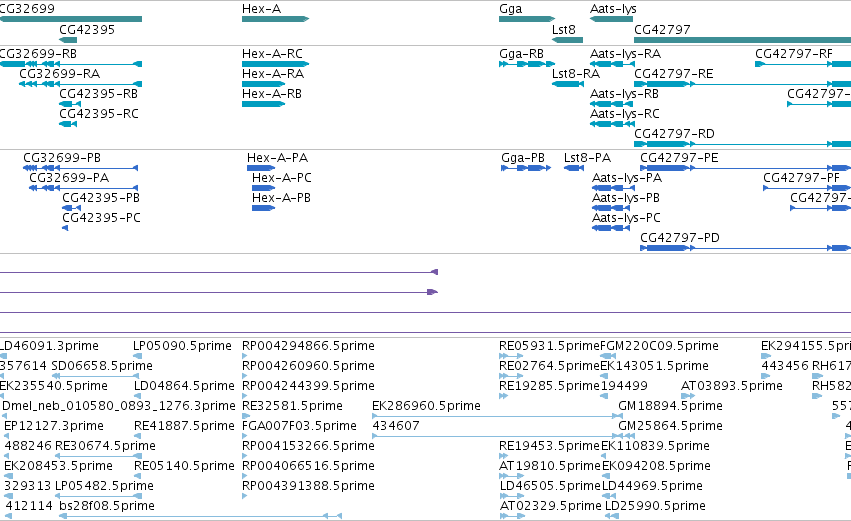
Task: Click transcript label Hex-A-RB
Action: point(271,94)
